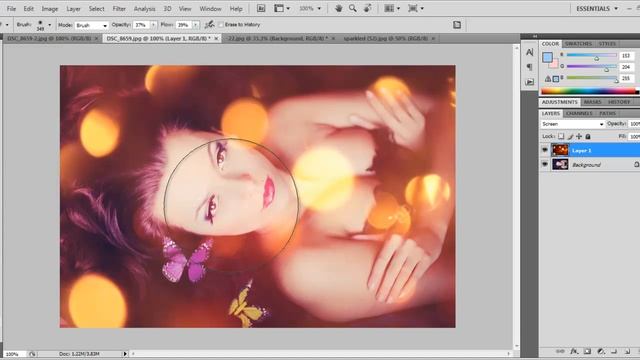Open the Flow slider popup arrow

[196, 25]
